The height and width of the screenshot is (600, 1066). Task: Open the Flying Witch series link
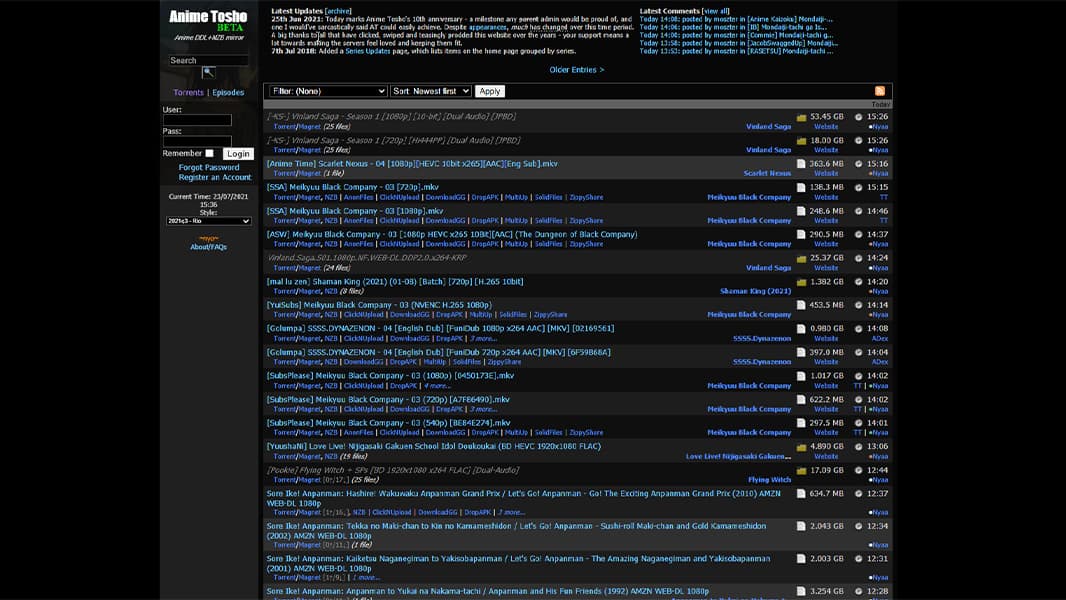(770, 480)
